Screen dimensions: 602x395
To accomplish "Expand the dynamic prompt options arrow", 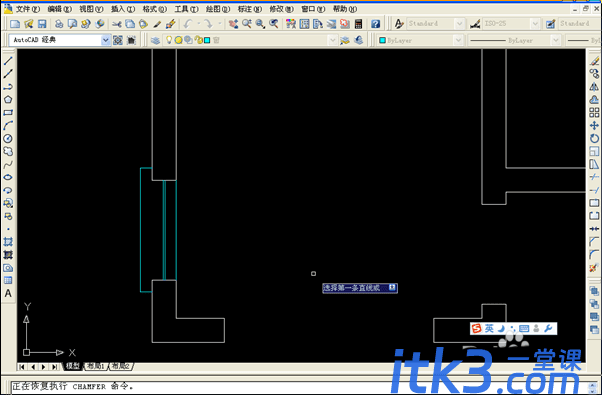I will tap(392, 287).
